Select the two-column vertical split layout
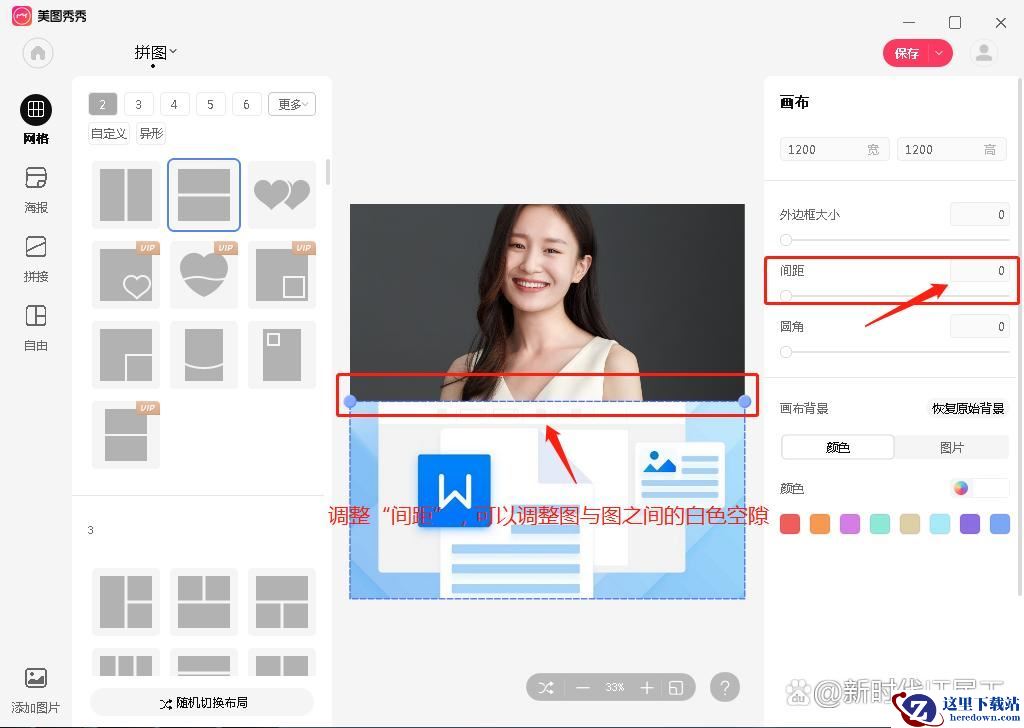The width and height of the screenshot is (1024, 728). coord(126,195)
